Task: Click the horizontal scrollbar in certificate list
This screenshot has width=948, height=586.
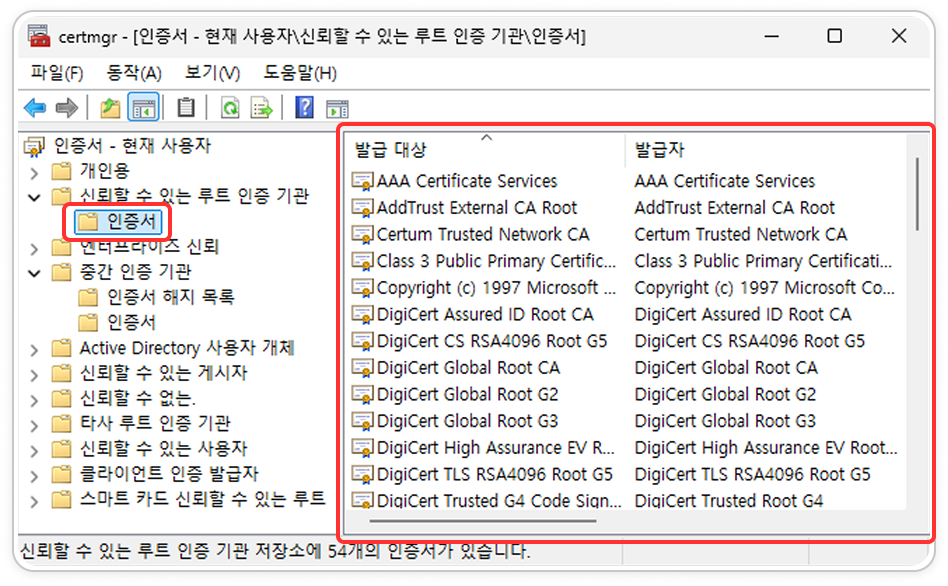Action: click(x=482, y=521)
